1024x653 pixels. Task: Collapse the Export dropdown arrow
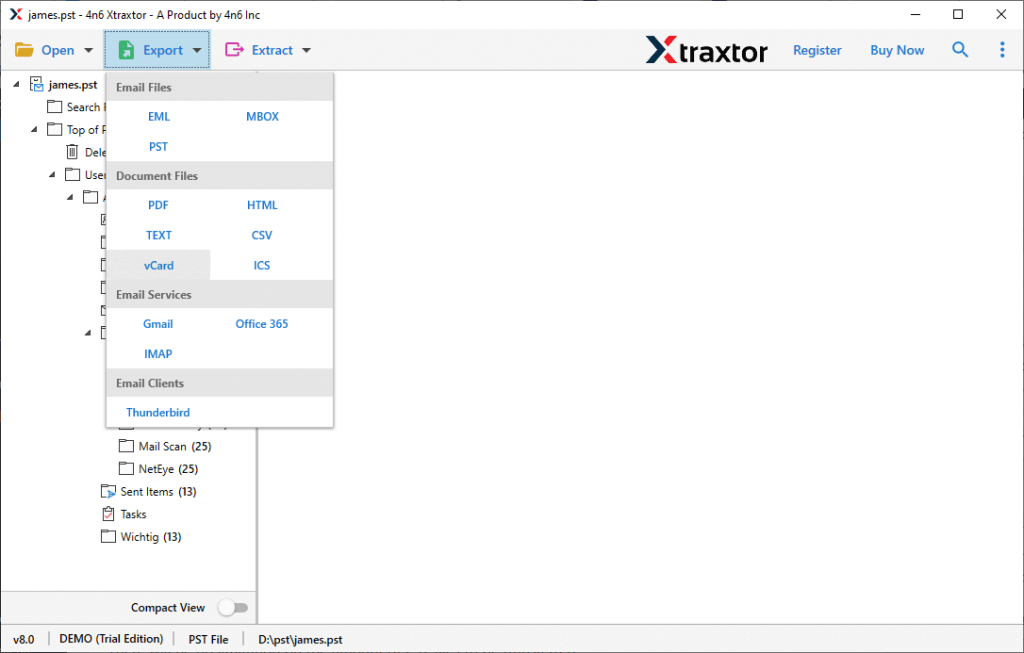(197, 50)
